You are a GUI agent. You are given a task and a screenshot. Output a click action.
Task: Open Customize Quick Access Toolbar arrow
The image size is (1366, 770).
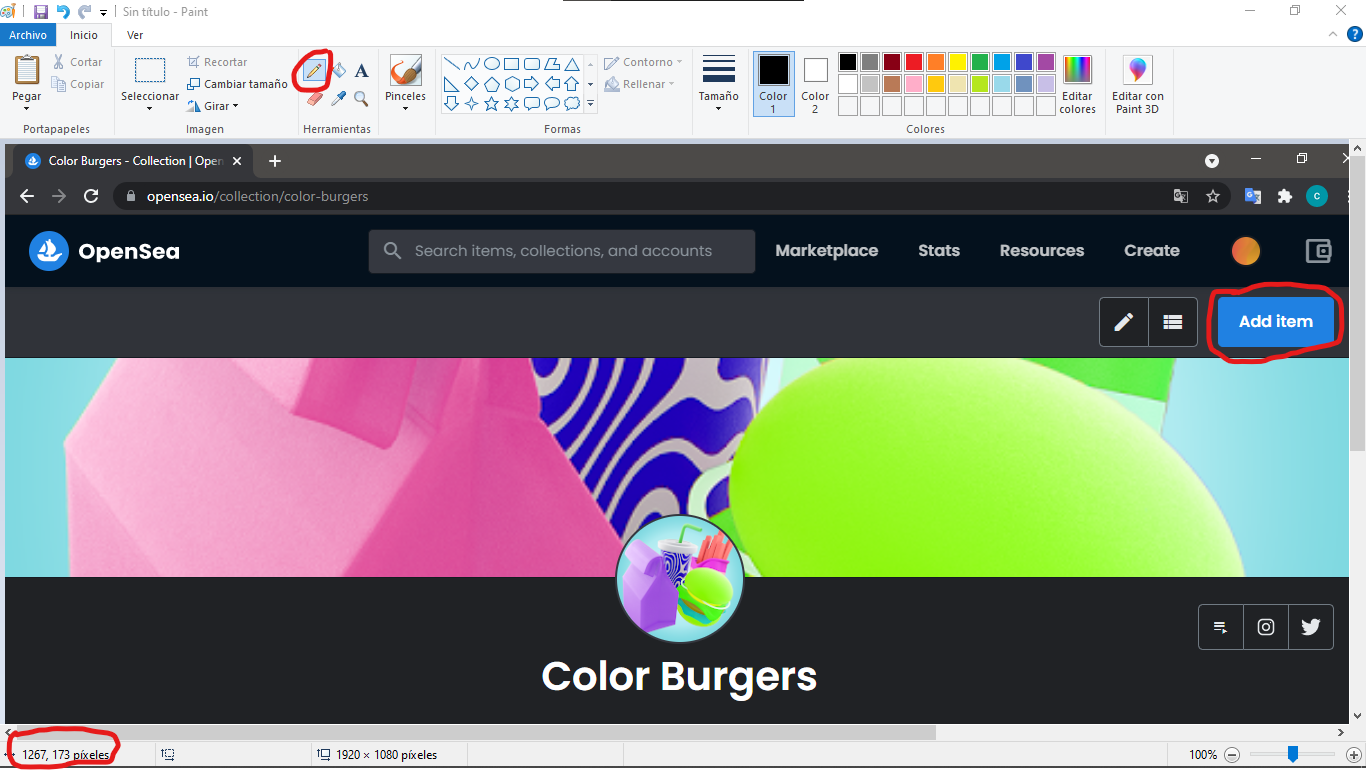103,13
